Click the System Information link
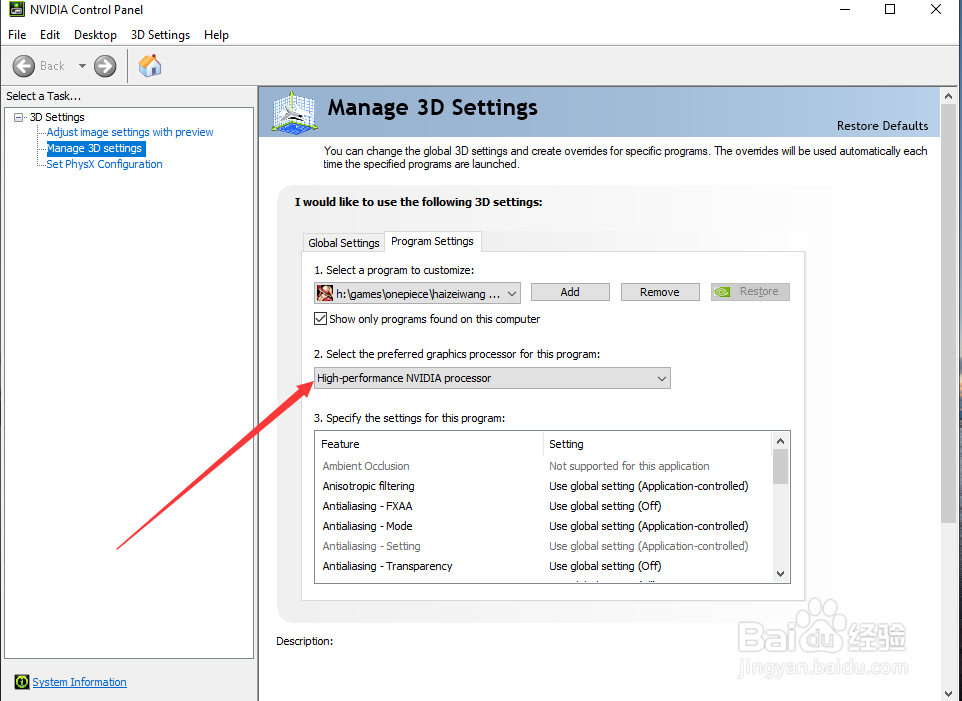962x701 pixels. [79, 682]
